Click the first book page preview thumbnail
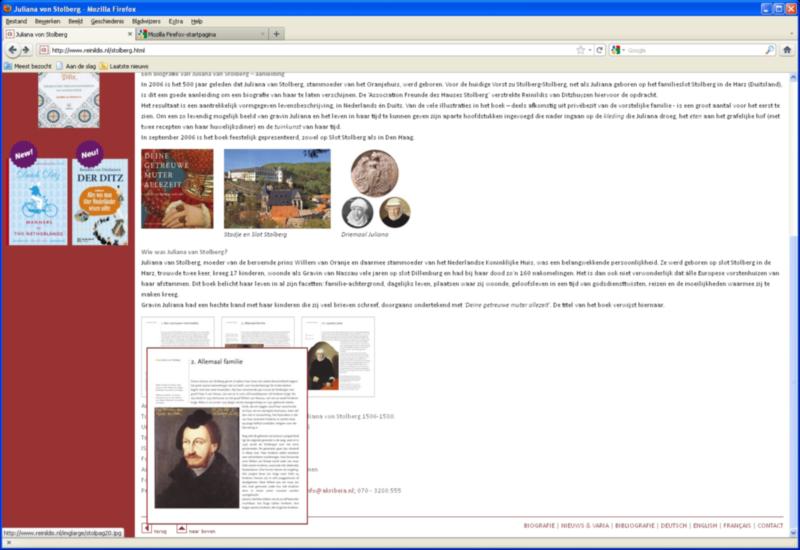 click(x=178, y=332)
